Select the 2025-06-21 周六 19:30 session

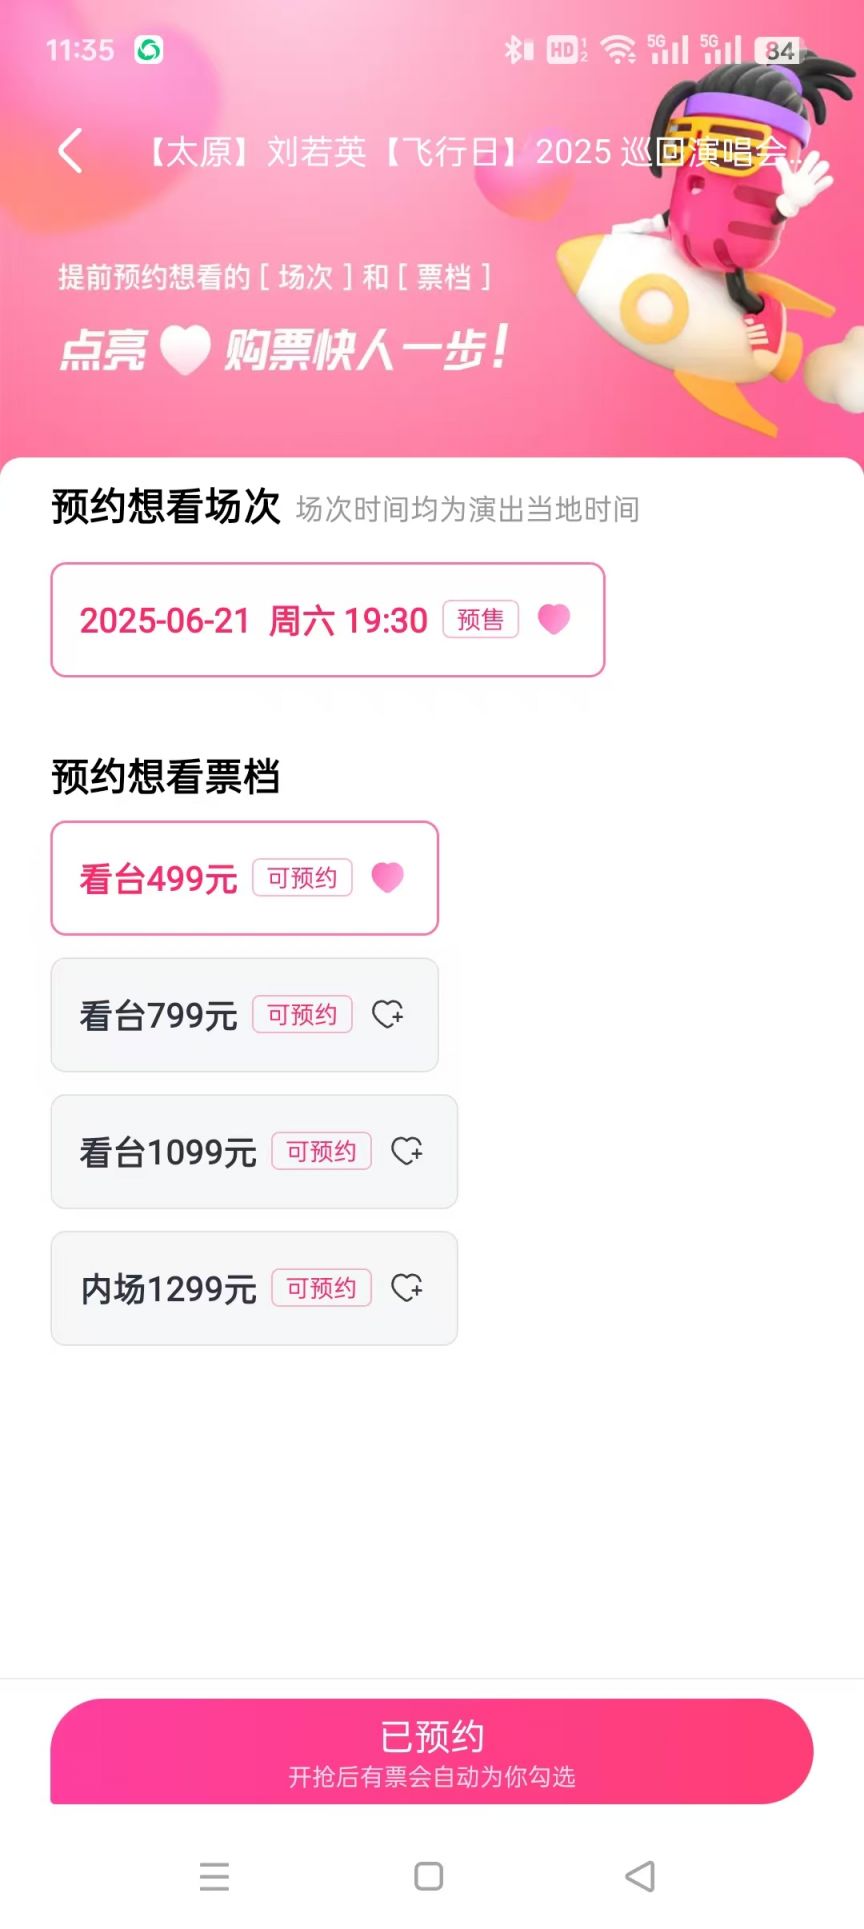pos(254,621)
